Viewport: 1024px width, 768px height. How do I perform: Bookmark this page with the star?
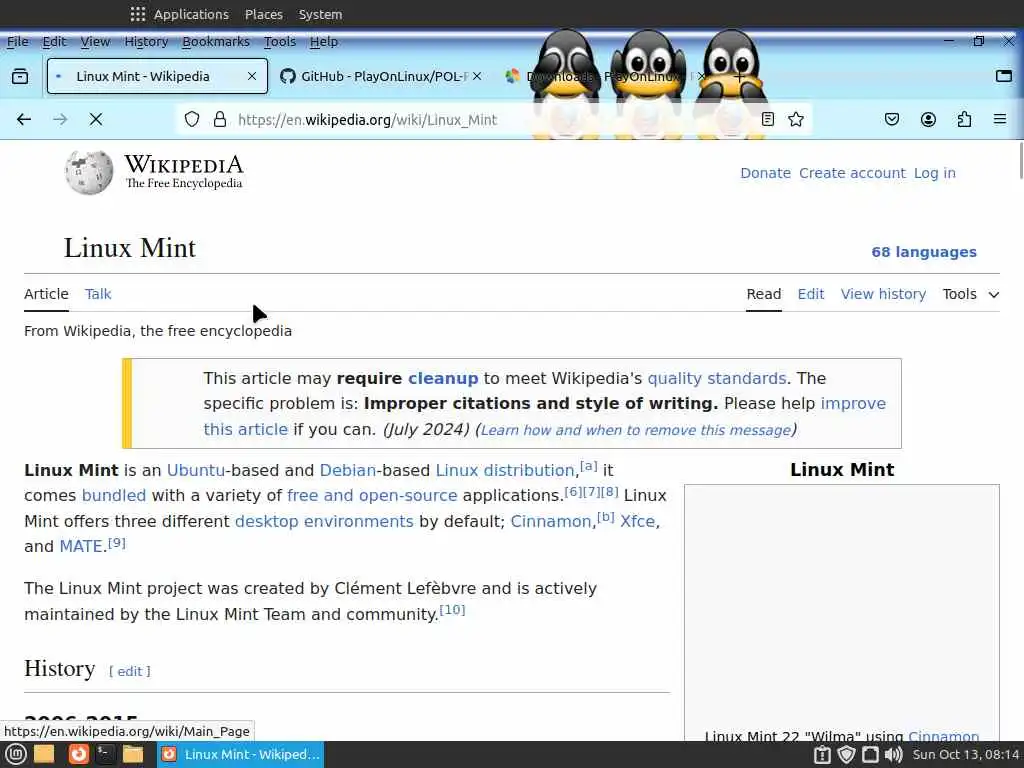(x=795, y=120)
